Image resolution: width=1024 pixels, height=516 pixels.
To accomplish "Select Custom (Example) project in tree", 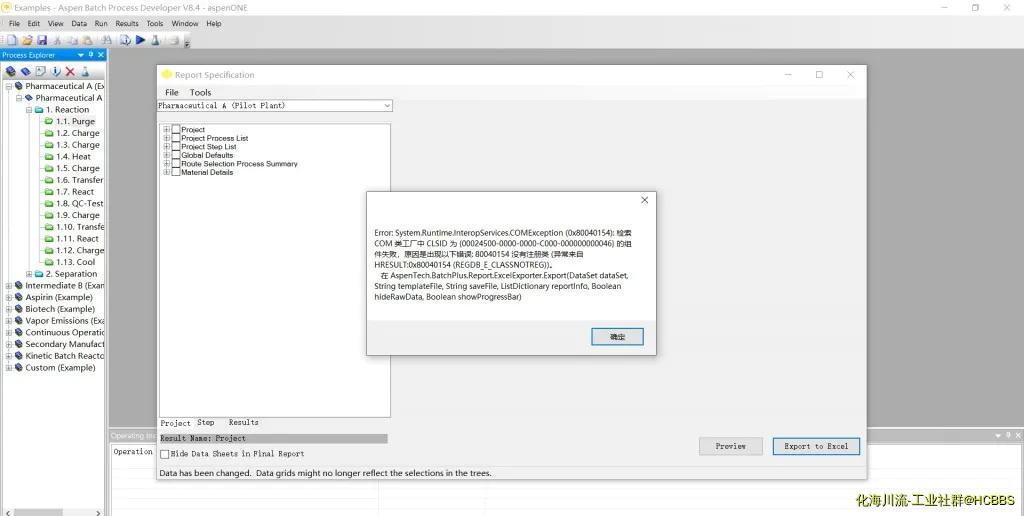I will click(60, 368).
